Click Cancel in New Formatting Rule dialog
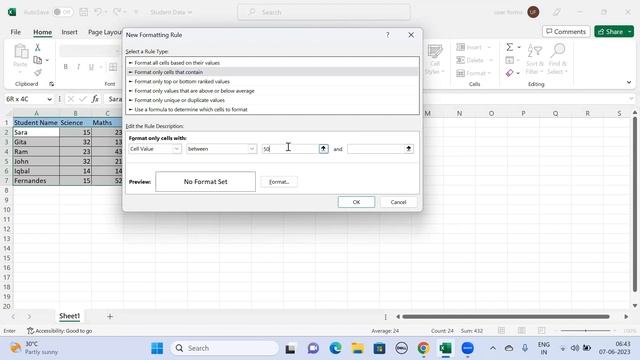This screenshot has width=640, height=360. [x=398, y=202]
